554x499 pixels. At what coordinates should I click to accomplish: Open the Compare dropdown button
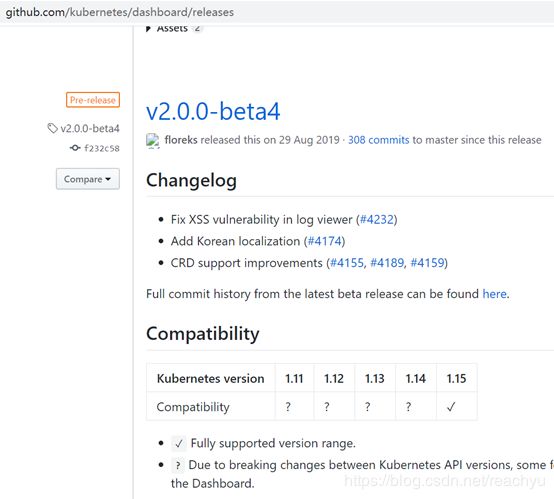click(88, 179)
